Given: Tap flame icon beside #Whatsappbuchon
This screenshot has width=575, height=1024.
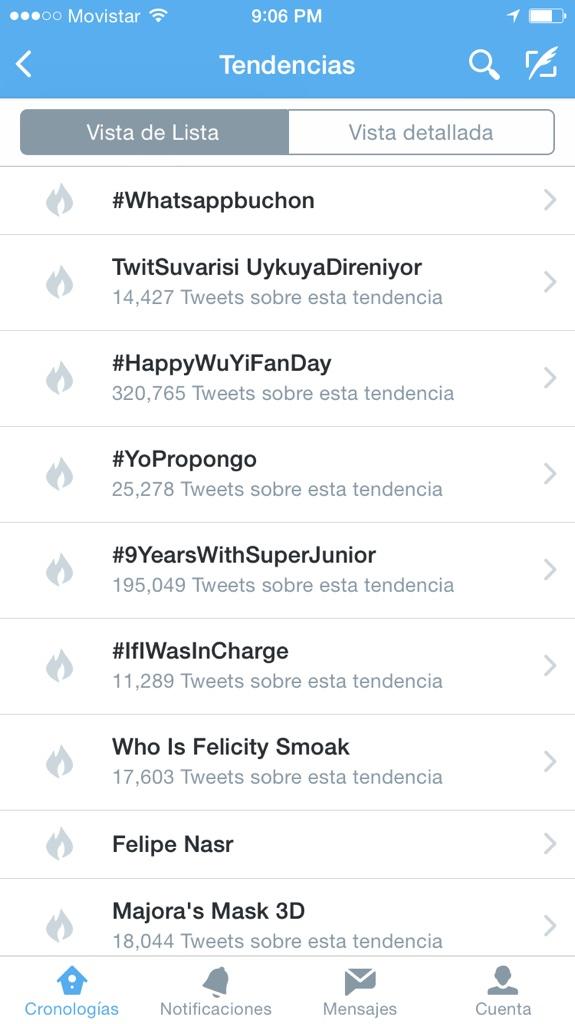Looking at the screenshot, I should tap(59, 200).
